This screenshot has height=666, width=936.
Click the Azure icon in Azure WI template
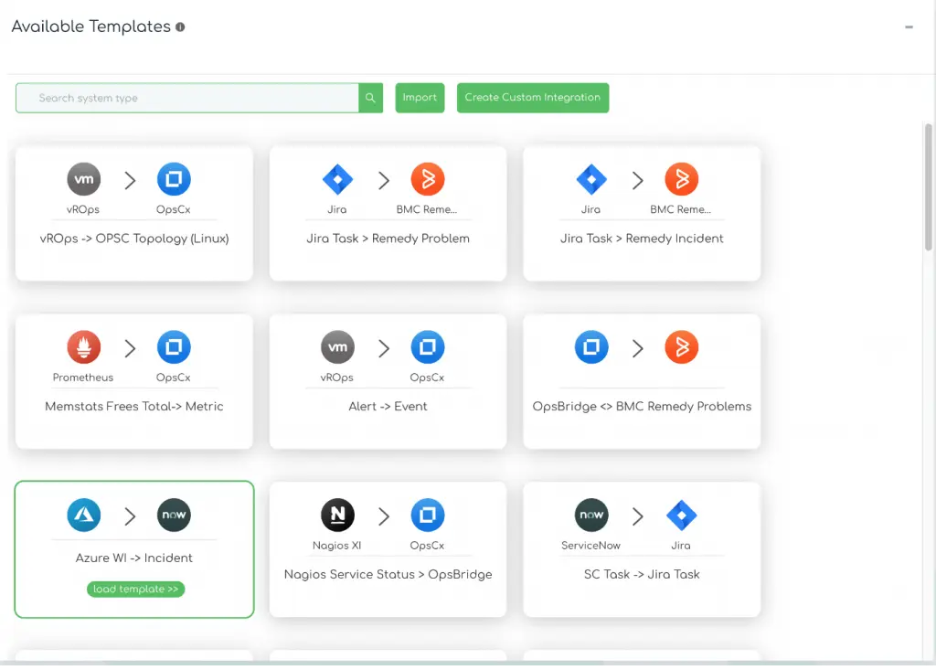[x=83, y=516]
